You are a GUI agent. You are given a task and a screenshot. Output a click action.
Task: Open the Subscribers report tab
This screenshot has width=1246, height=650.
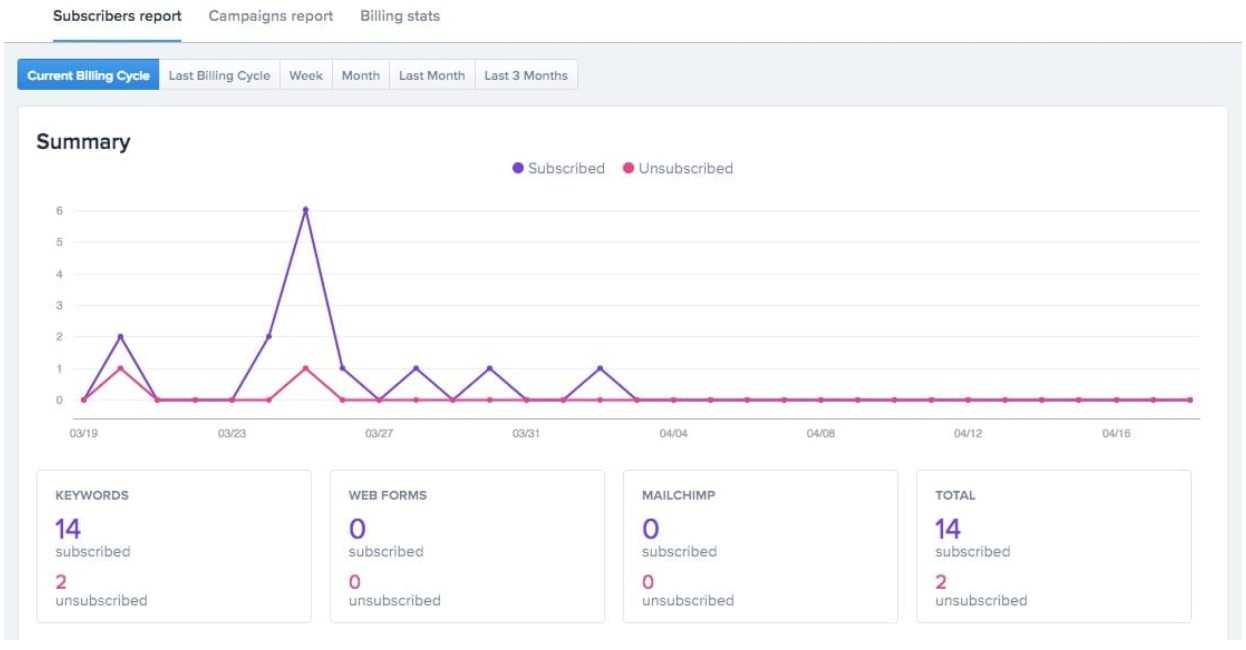pos(117,16)
